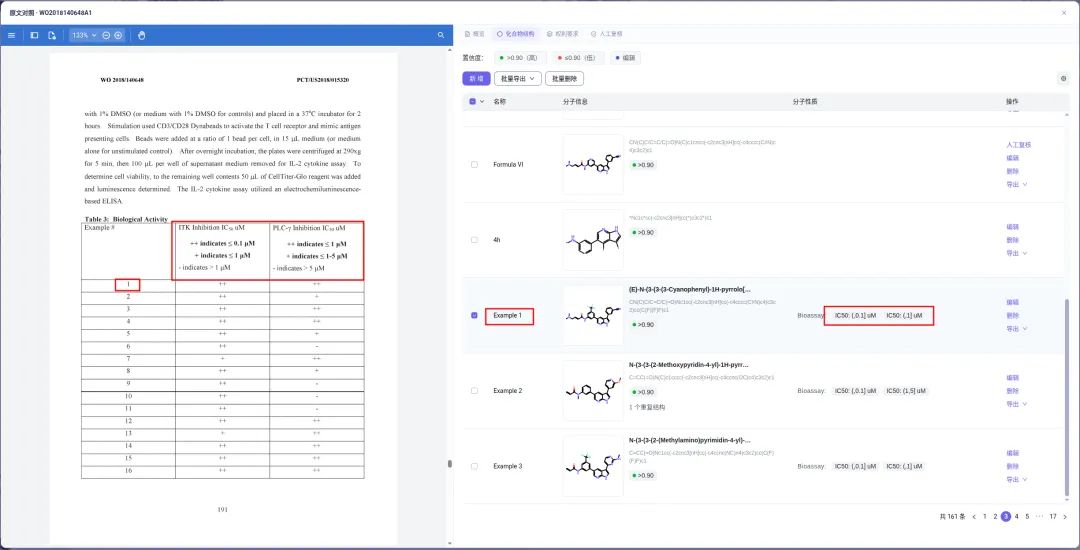Screen dimensions: 1080x550
Task: Open the 133% zoom level dropdown
Action: tap(84, 35)
